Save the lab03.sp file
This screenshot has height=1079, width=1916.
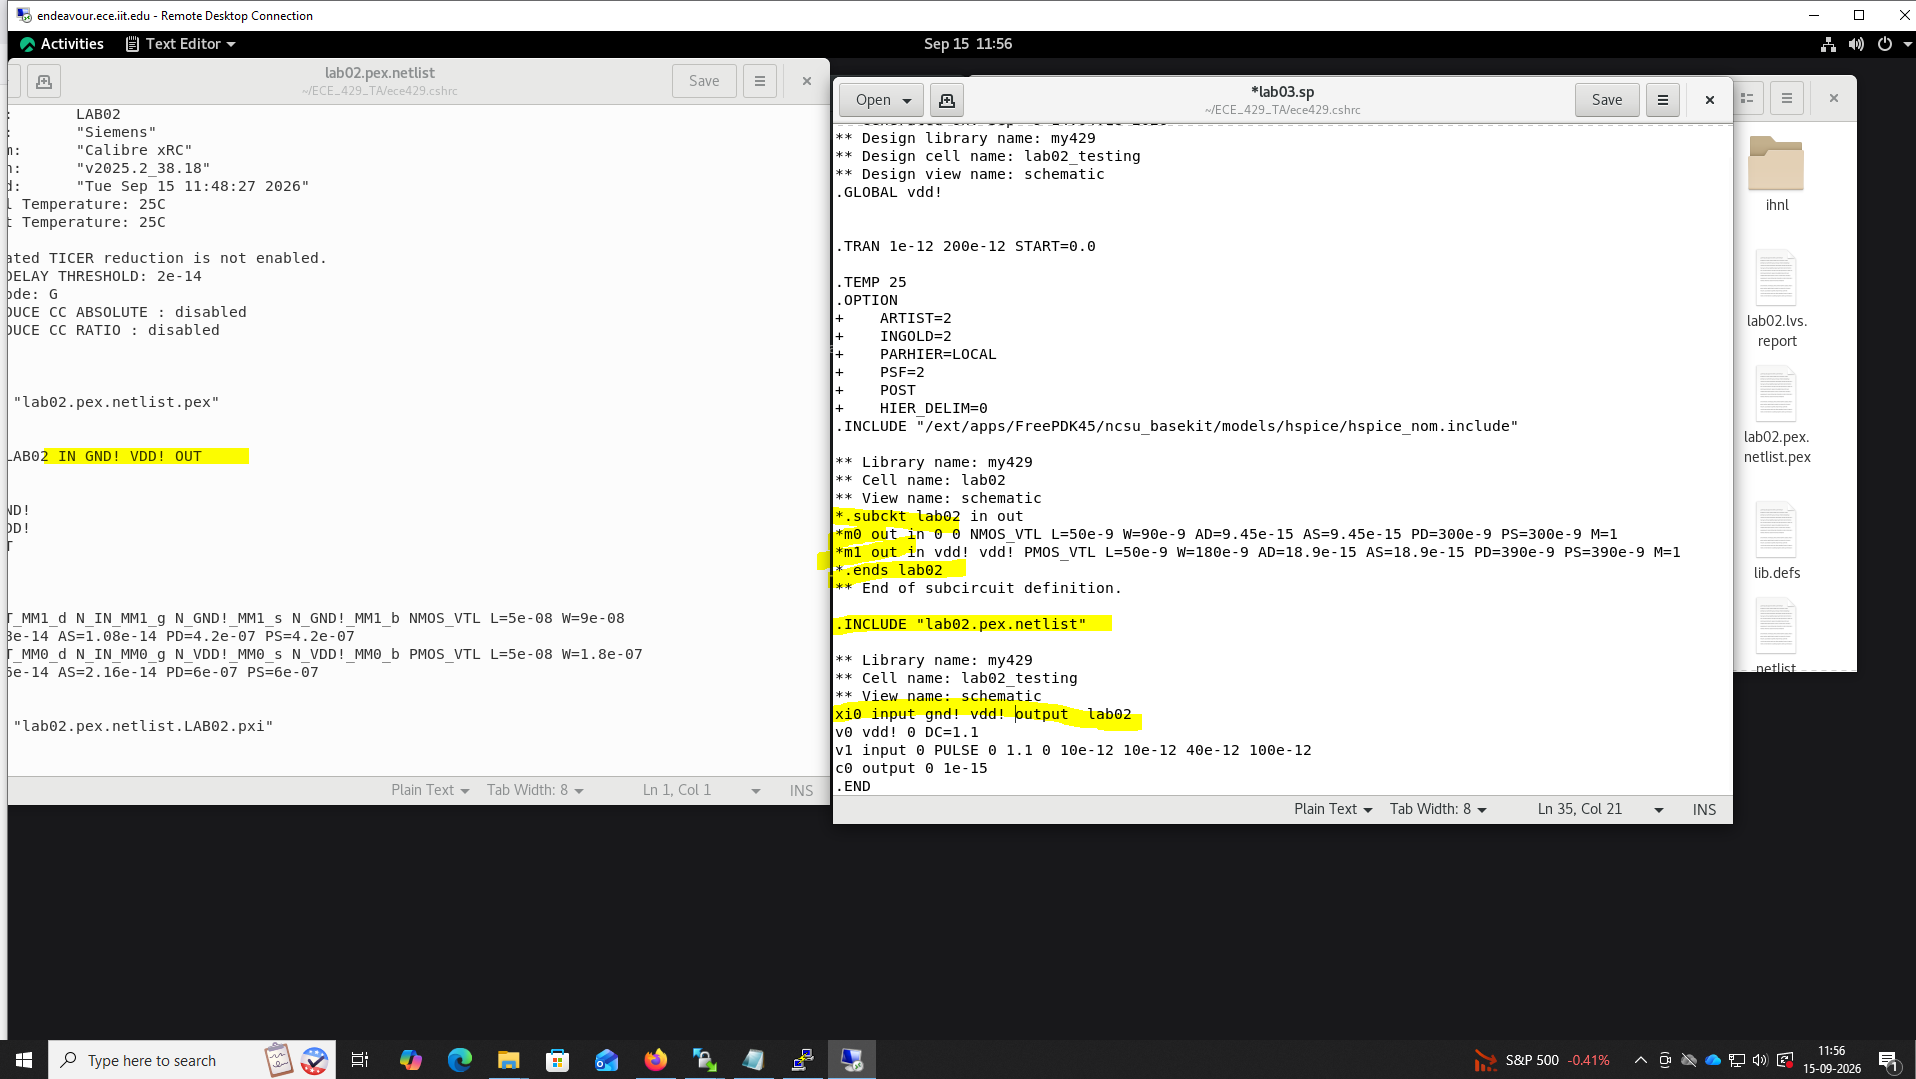point(1606,100)
